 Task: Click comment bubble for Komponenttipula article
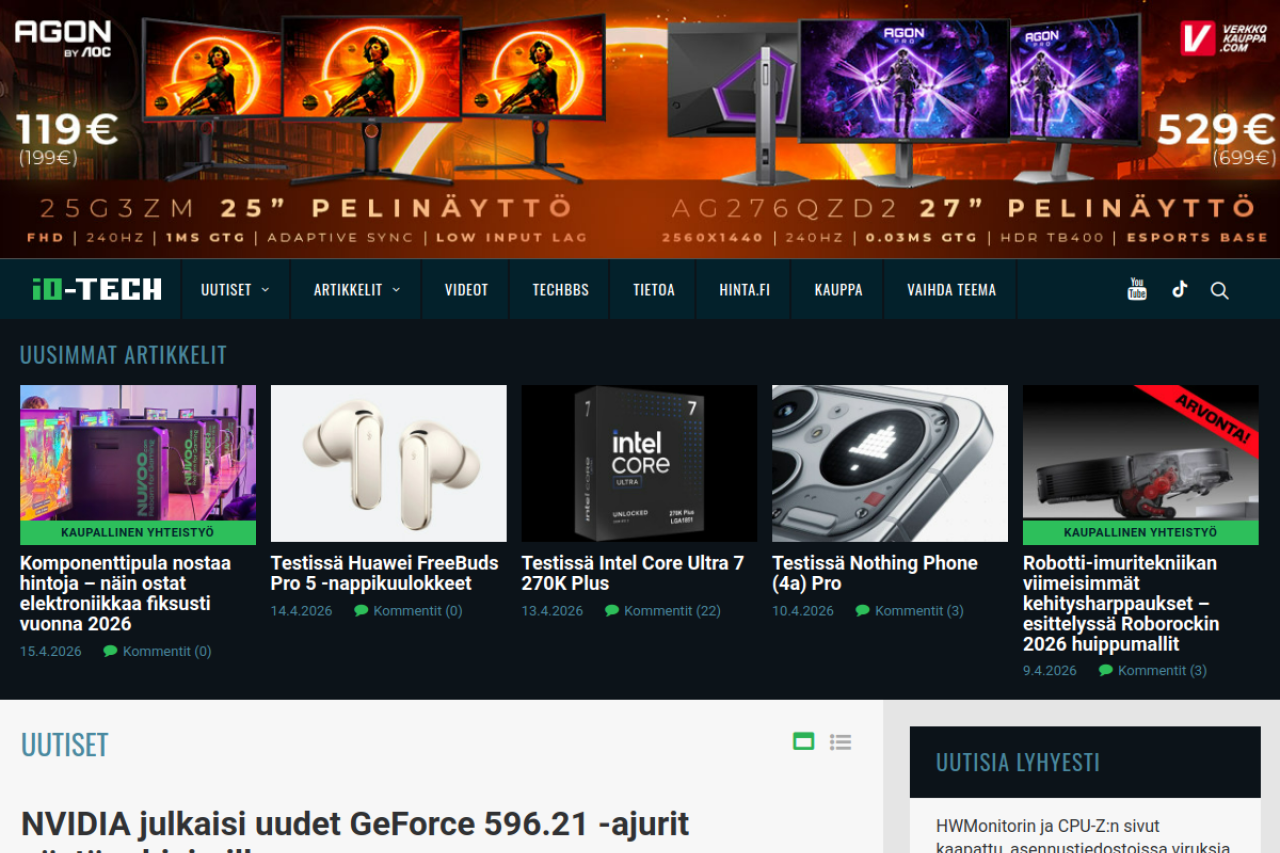coord(111,651)
